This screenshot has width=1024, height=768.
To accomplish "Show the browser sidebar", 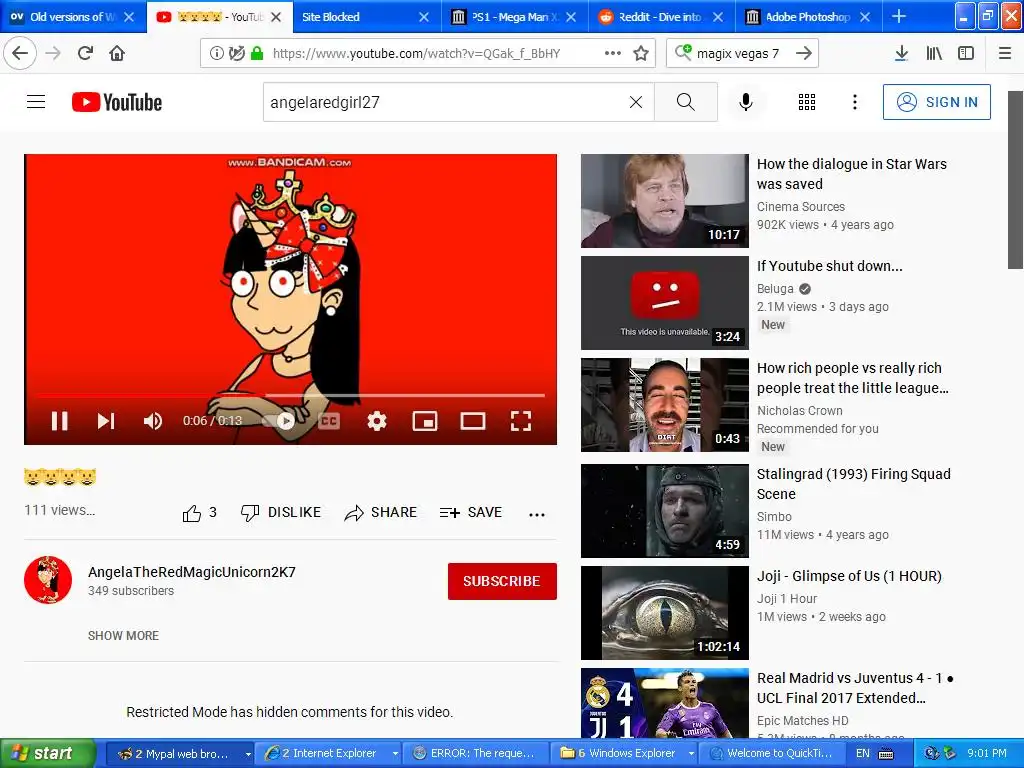I will (966, 53).
